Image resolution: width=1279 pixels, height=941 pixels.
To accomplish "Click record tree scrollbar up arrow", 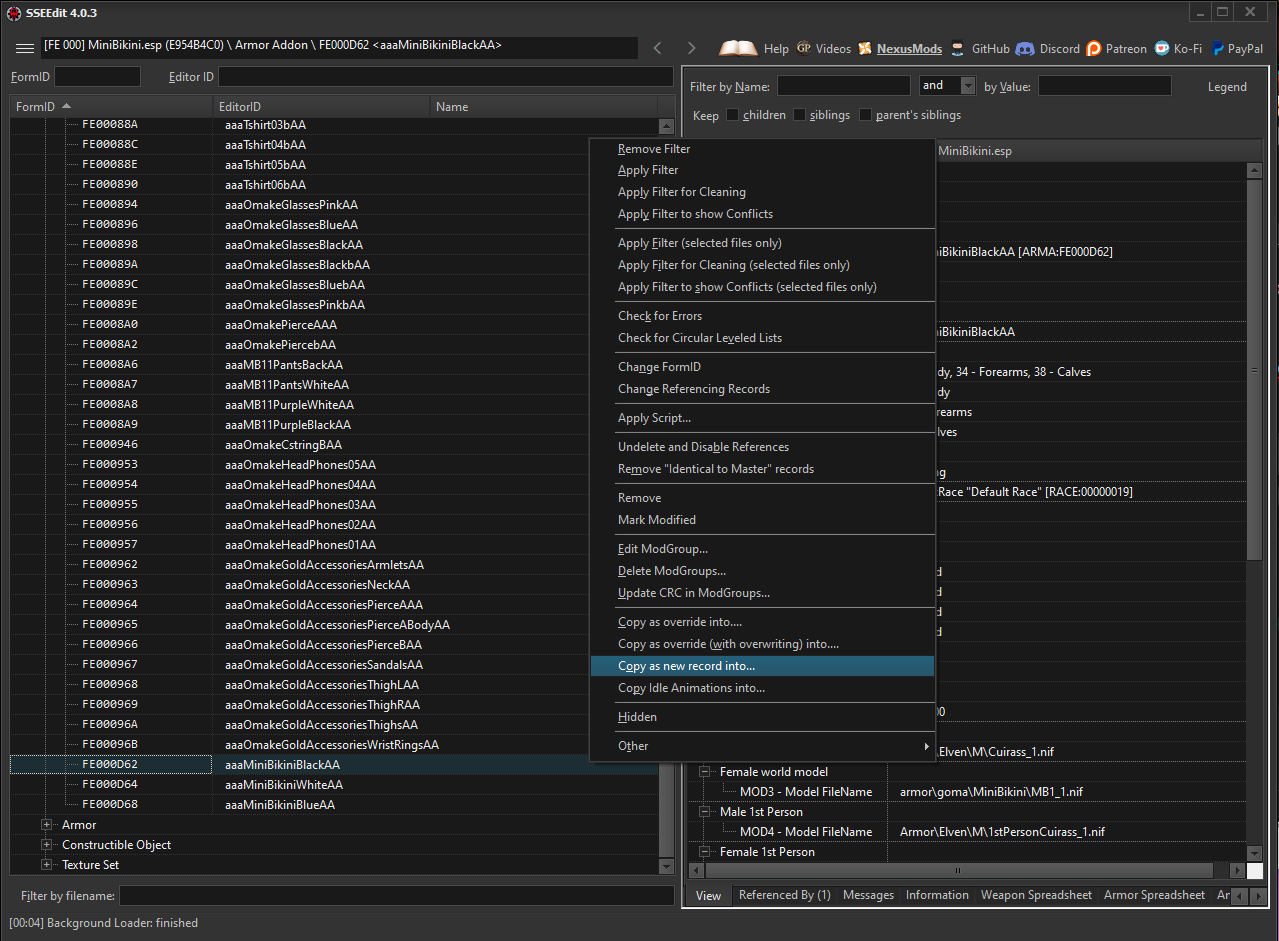I will pos(667,126).
